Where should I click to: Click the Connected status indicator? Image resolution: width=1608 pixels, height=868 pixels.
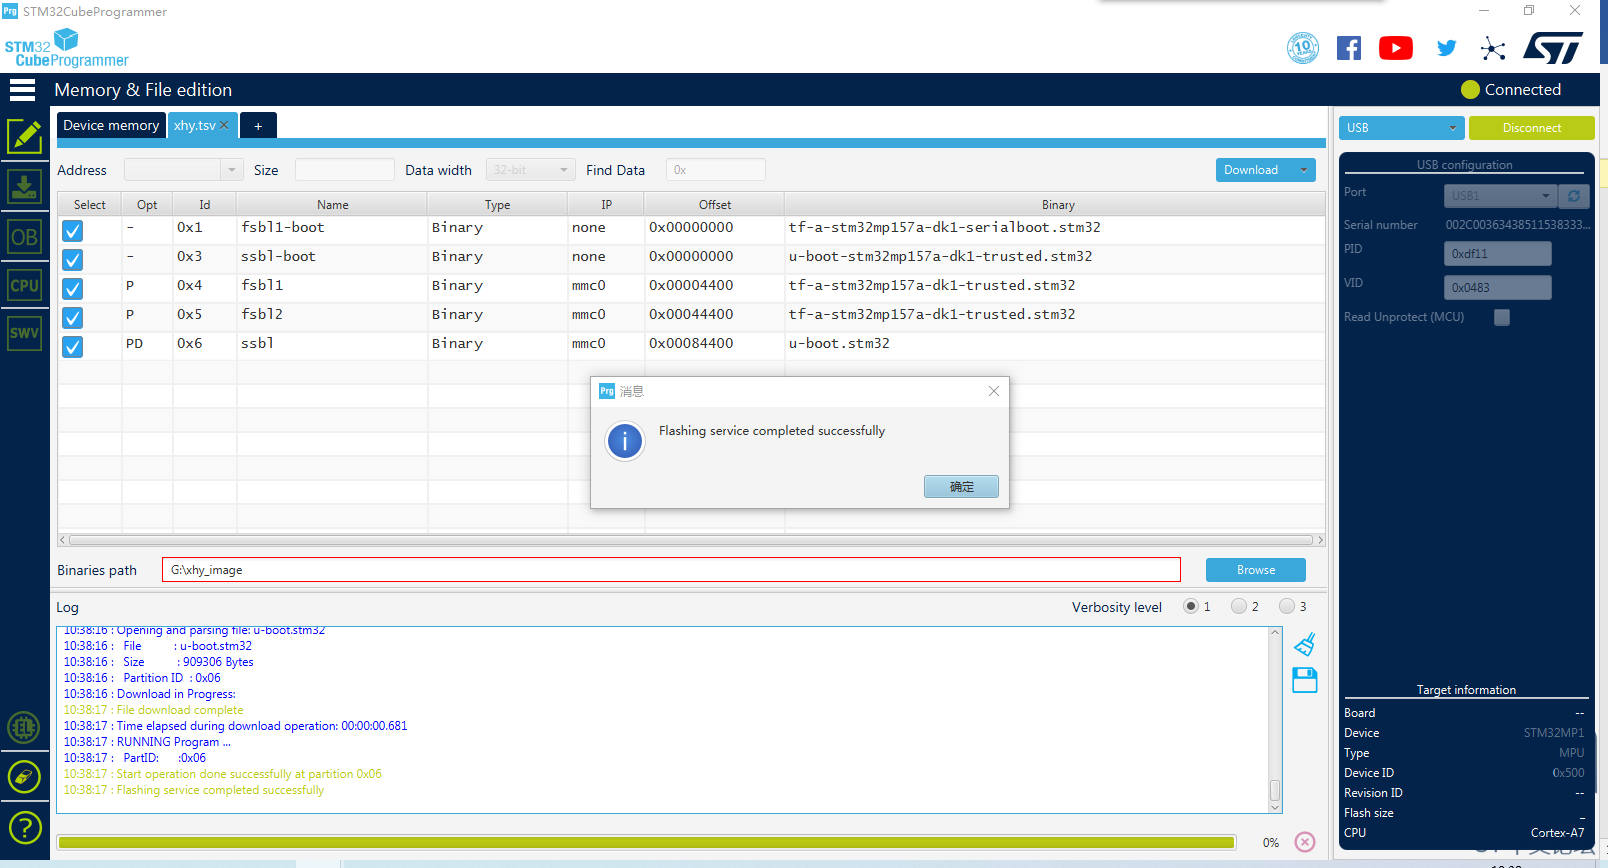click(1511, 90)
